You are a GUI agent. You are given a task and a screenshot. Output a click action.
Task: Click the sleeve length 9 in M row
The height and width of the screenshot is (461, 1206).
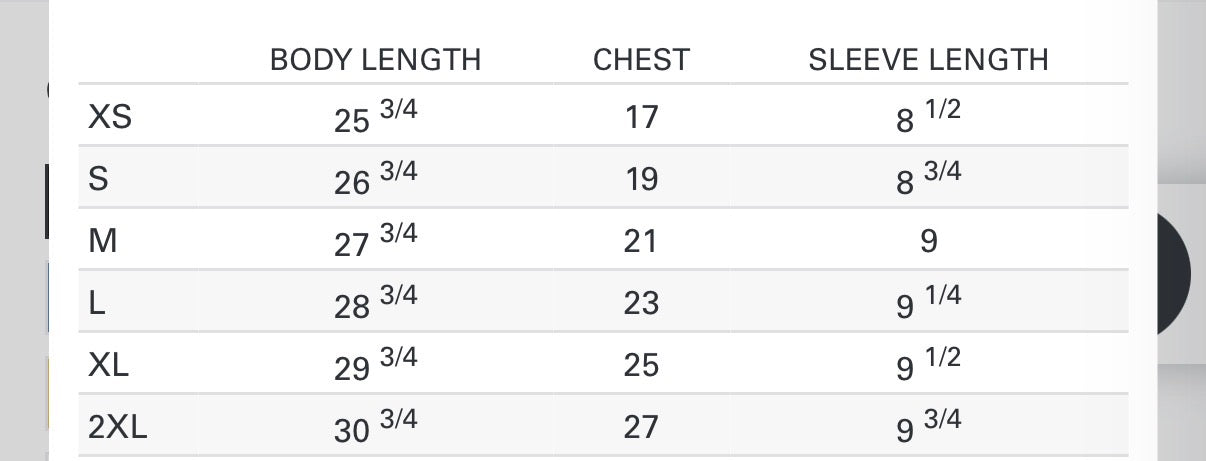pyautogui.click(x=928, y=242)
